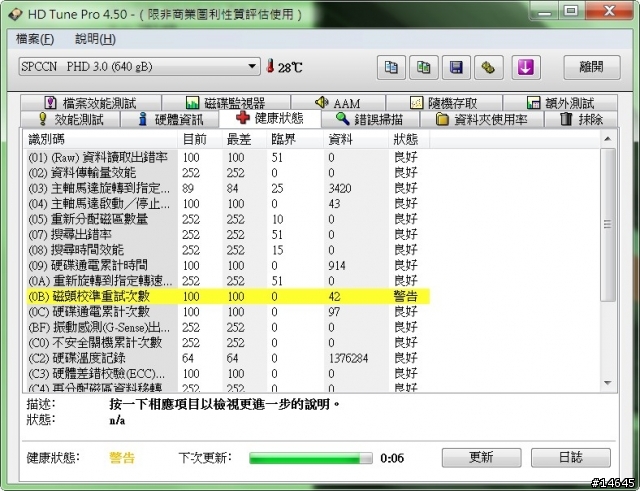Select the (01) (Raw) 資料讀取出錯率 row
This screenshot has height=491, width=640.
[x=228, y=158]
